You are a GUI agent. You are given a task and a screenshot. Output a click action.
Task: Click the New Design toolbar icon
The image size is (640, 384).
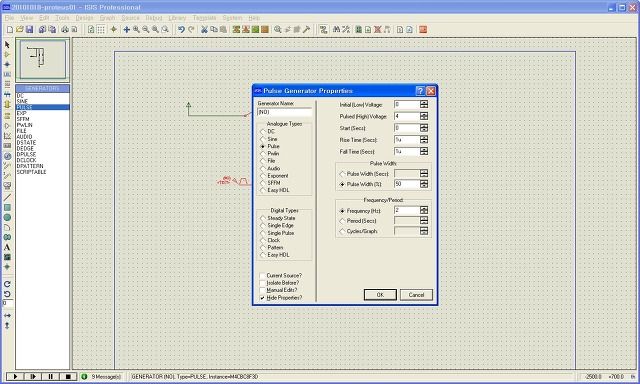point(10,29)
